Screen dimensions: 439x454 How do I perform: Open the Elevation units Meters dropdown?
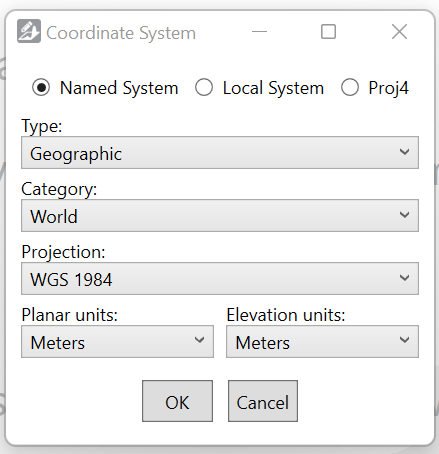pos(322,342)
